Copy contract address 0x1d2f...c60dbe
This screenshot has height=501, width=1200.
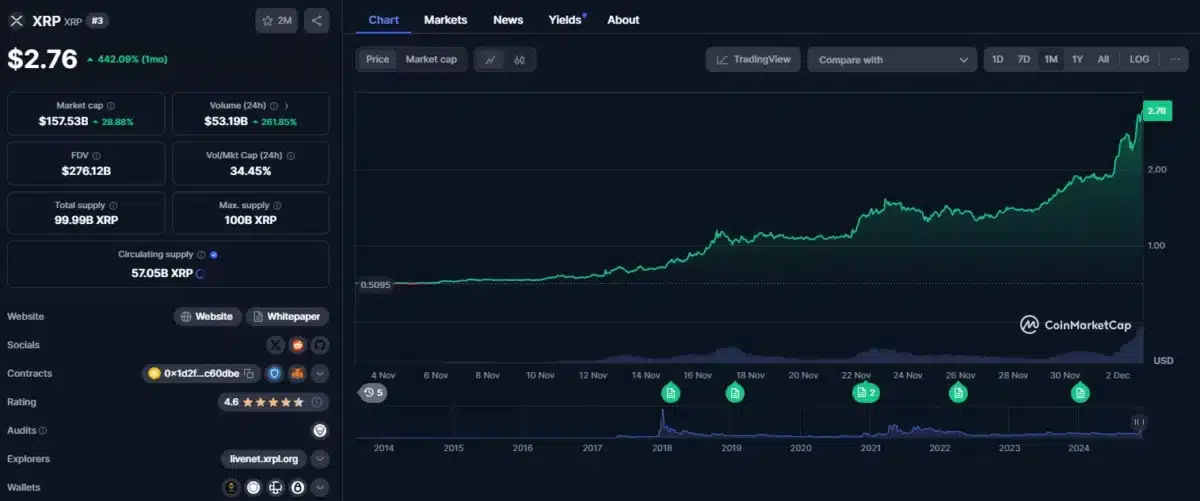(x=249, y=373)
